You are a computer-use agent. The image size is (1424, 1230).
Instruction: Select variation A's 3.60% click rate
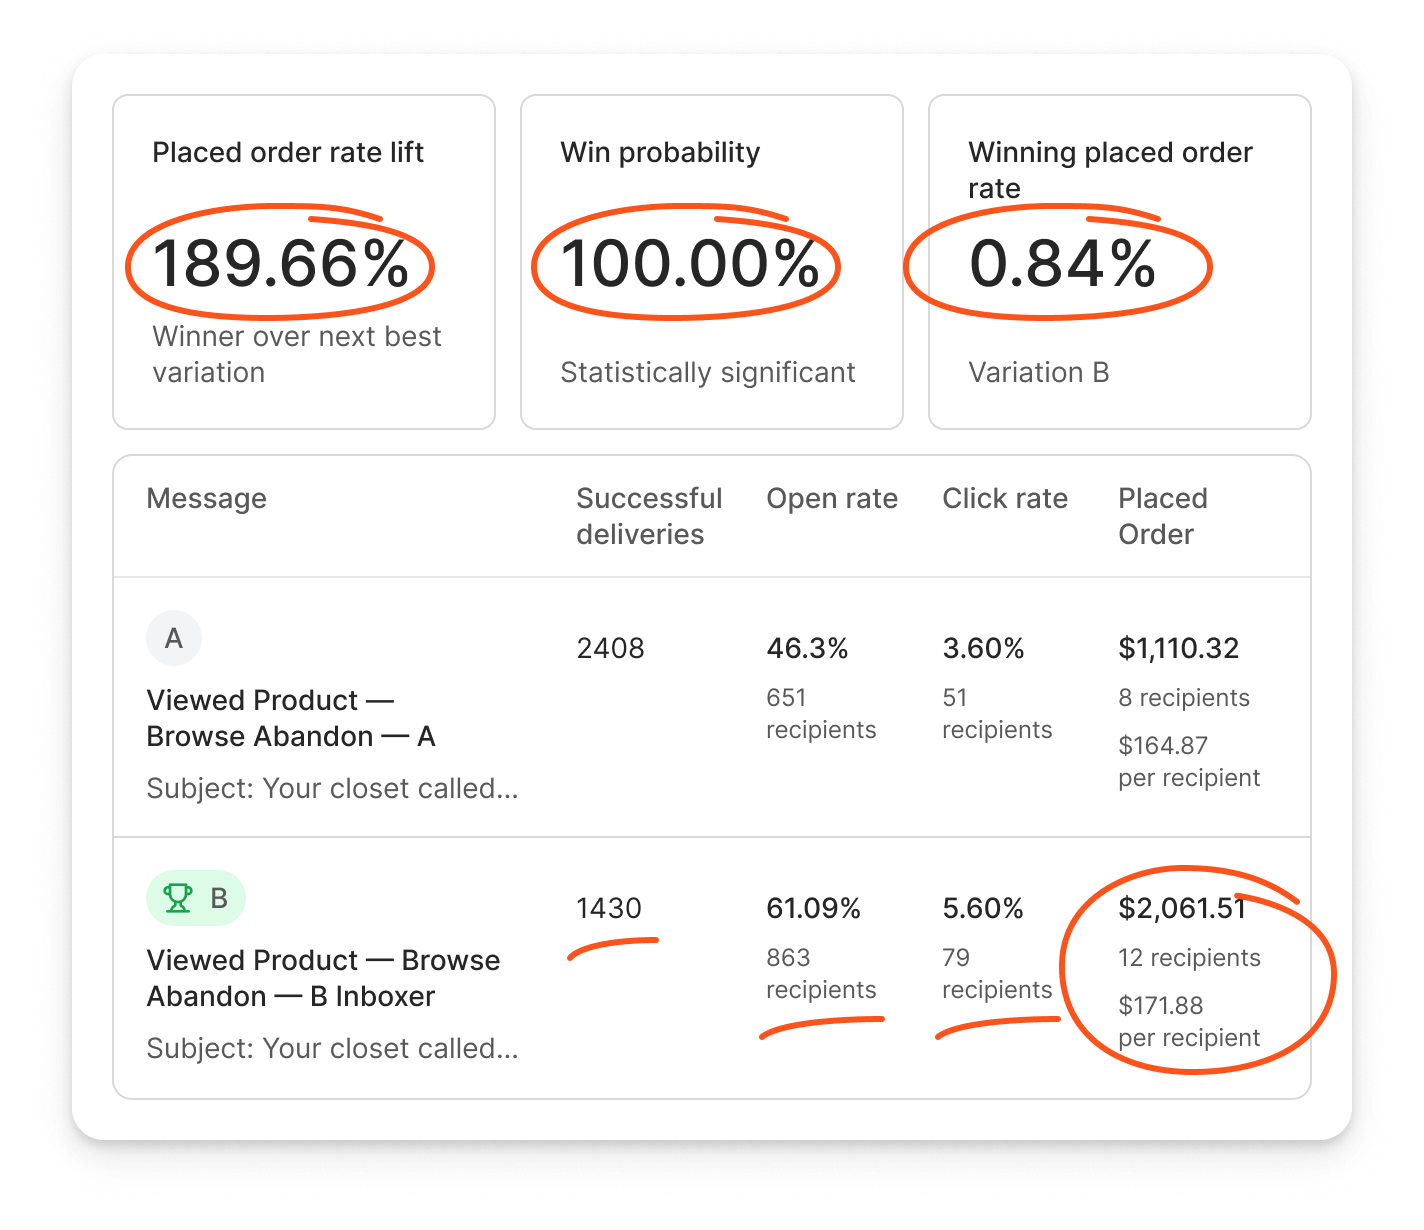point(983,648)
